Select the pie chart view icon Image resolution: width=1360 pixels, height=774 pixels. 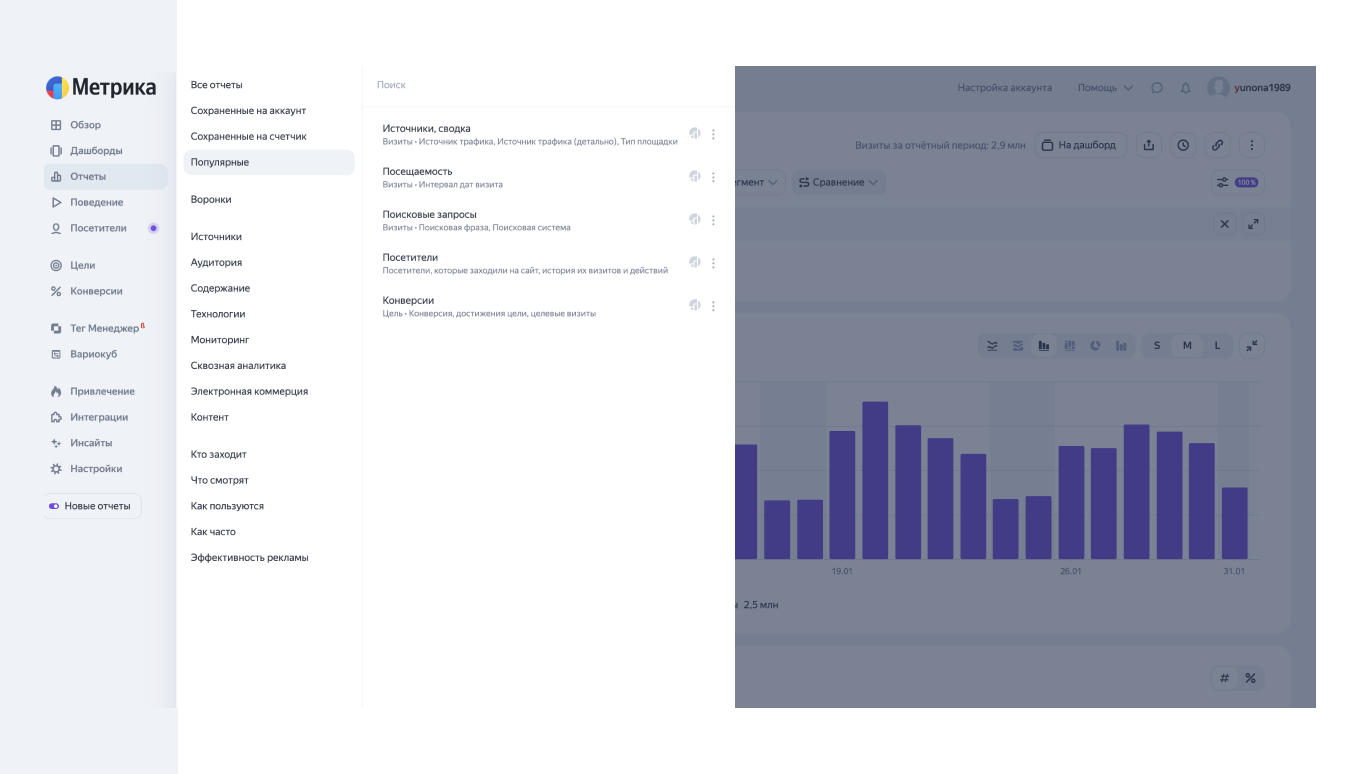[x=1095, y=346]
